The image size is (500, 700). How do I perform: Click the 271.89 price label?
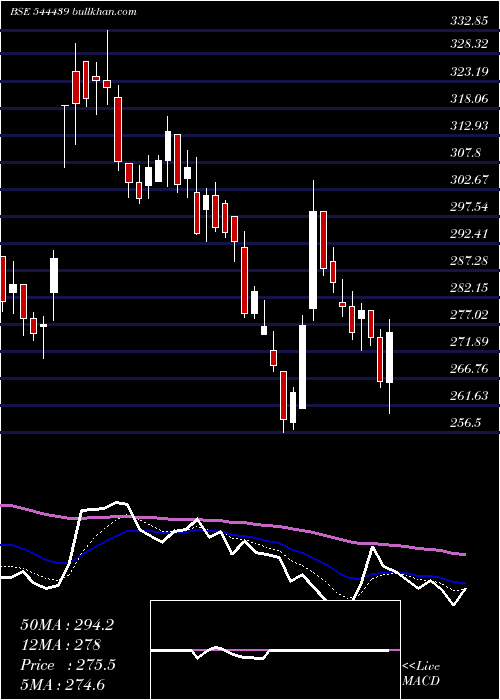tap(469, 342)
